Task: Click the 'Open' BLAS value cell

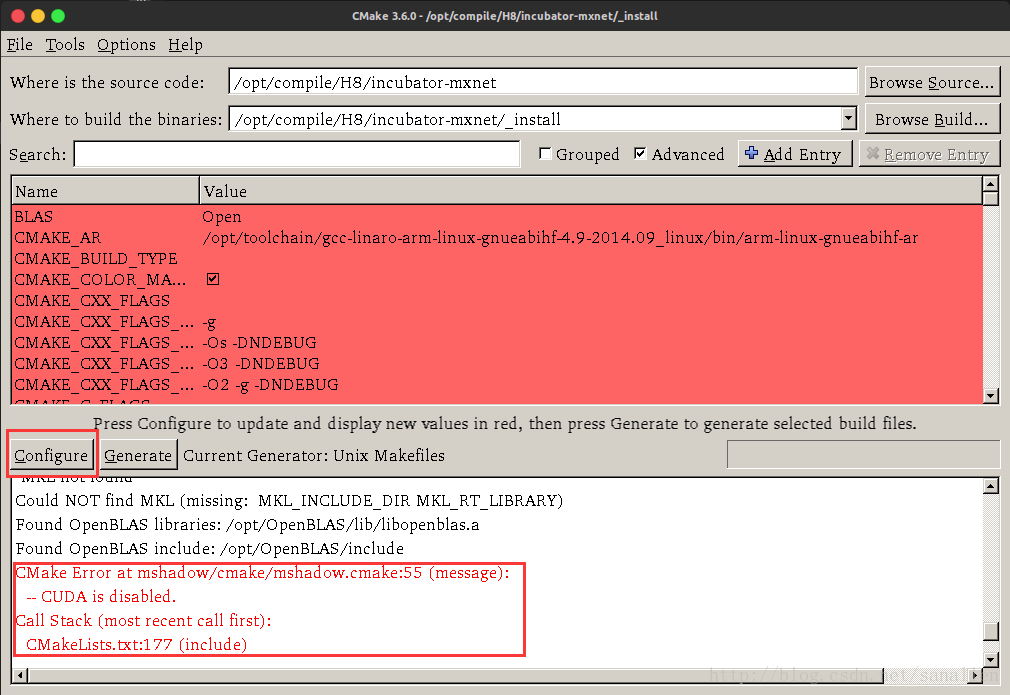Action: pos(222,217)
